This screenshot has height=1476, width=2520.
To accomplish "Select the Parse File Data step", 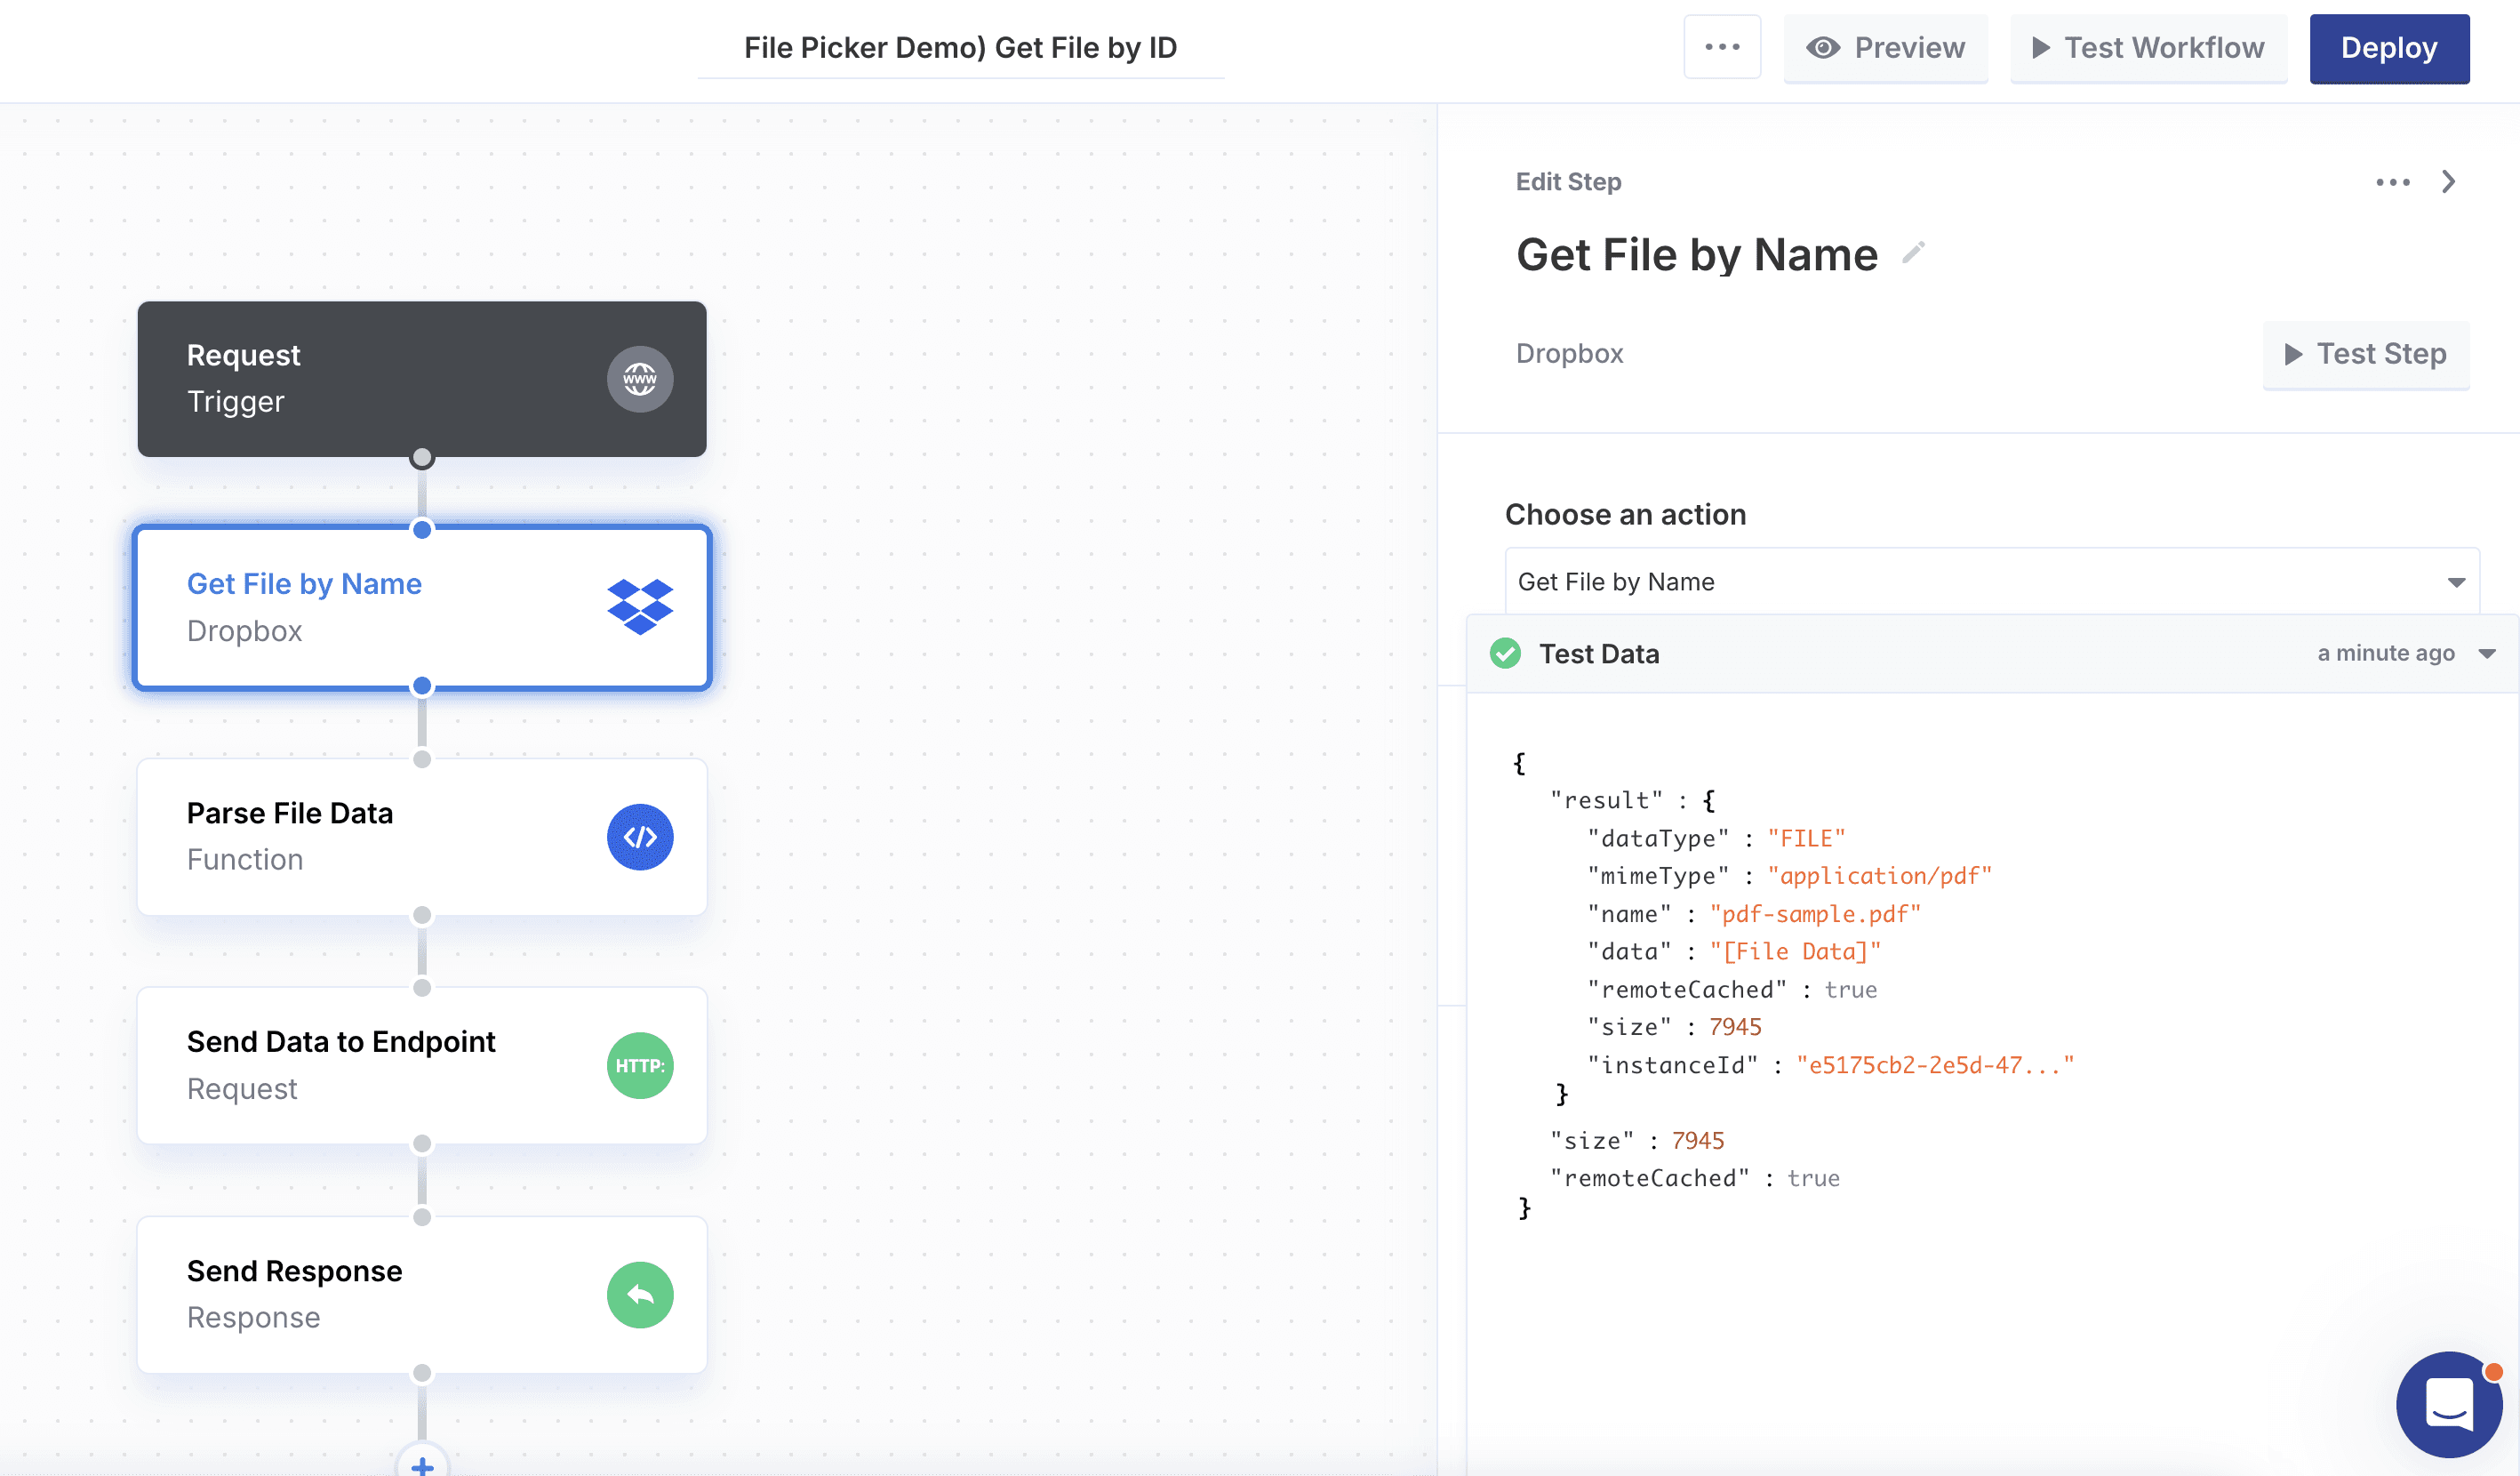I will pos(380,837).
